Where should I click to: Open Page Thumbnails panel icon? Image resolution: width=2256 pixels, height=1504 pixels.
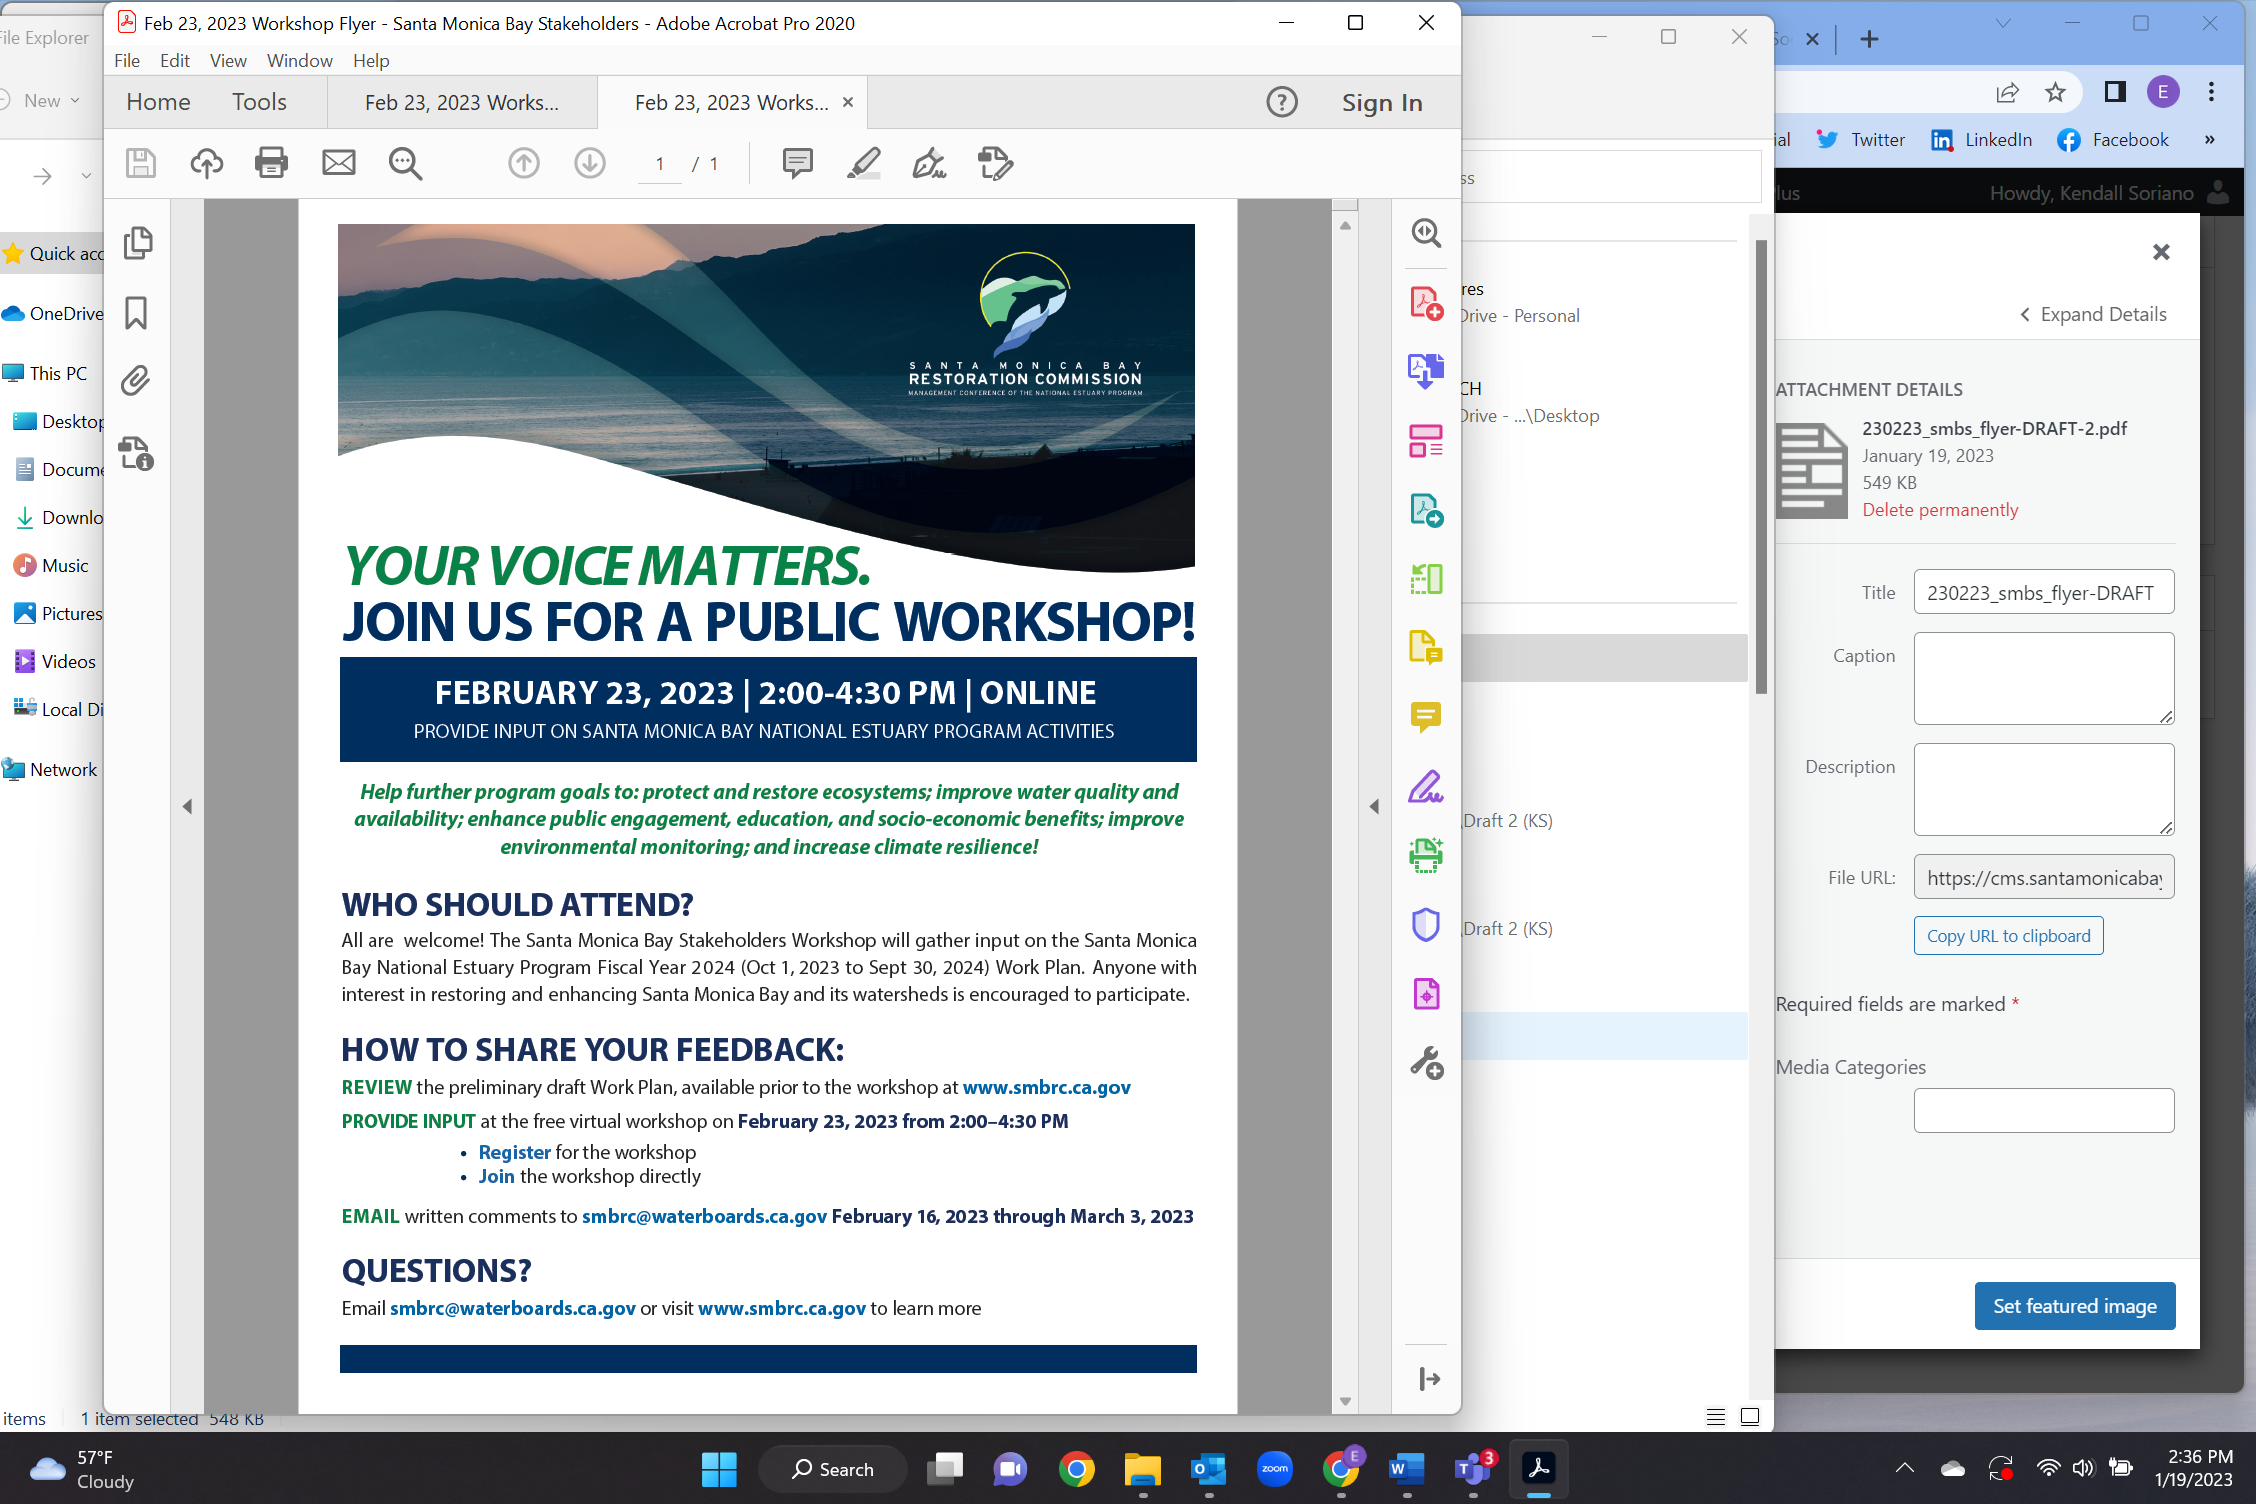tap(137, 243)
